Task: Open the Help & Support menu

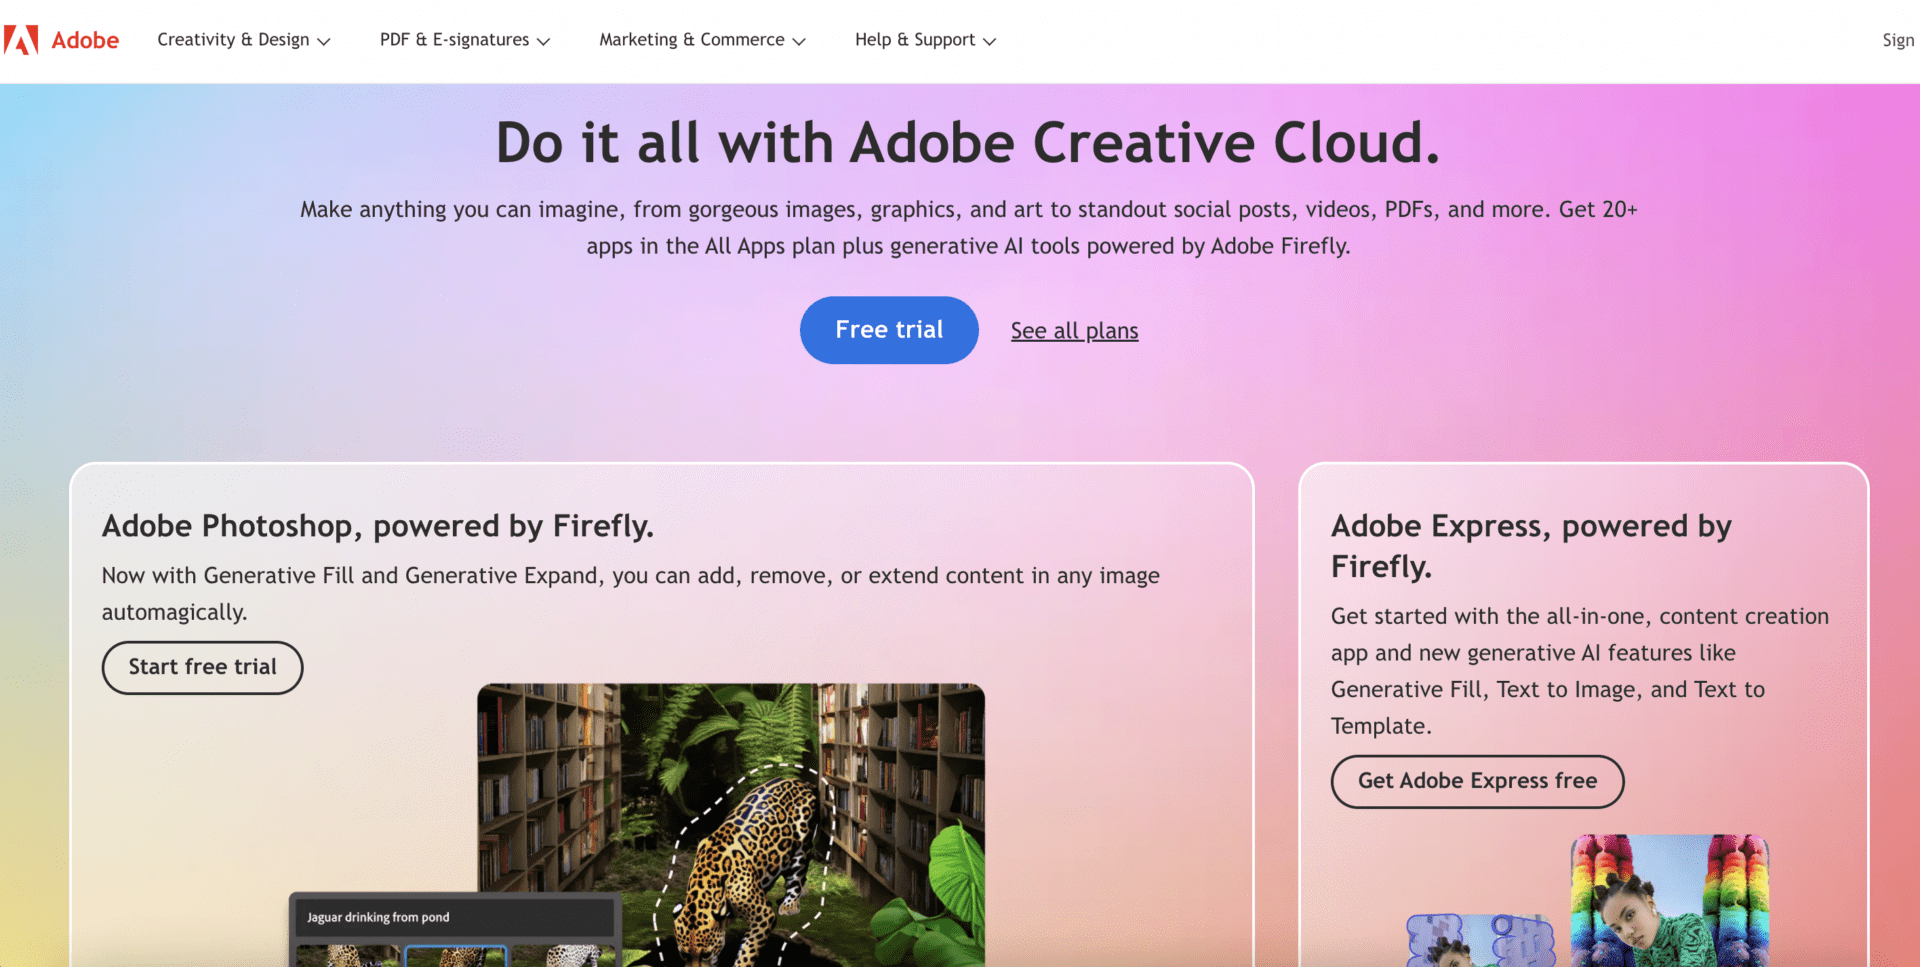Action: 925,40
